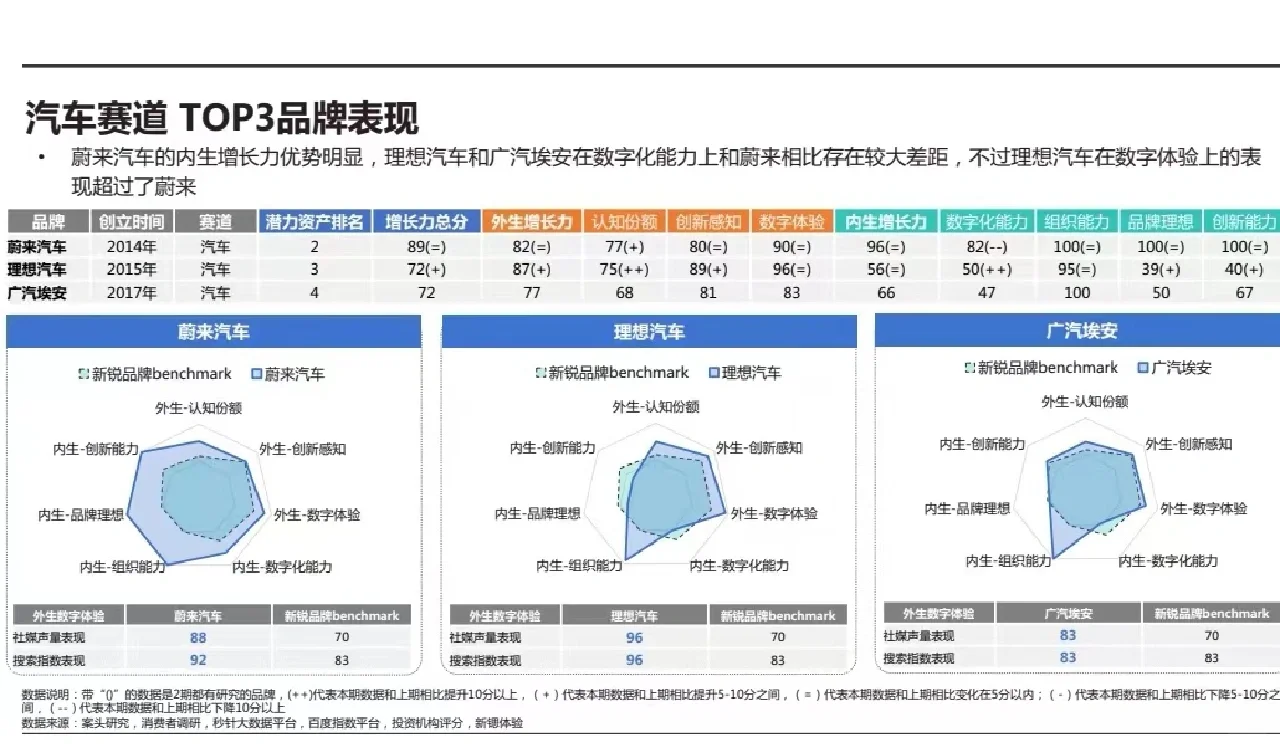Viewport: 1280px width, 747px height.
Task: Click 外生-数字体验 axis label in 理想汽车 radar
Action: (774, 513)
